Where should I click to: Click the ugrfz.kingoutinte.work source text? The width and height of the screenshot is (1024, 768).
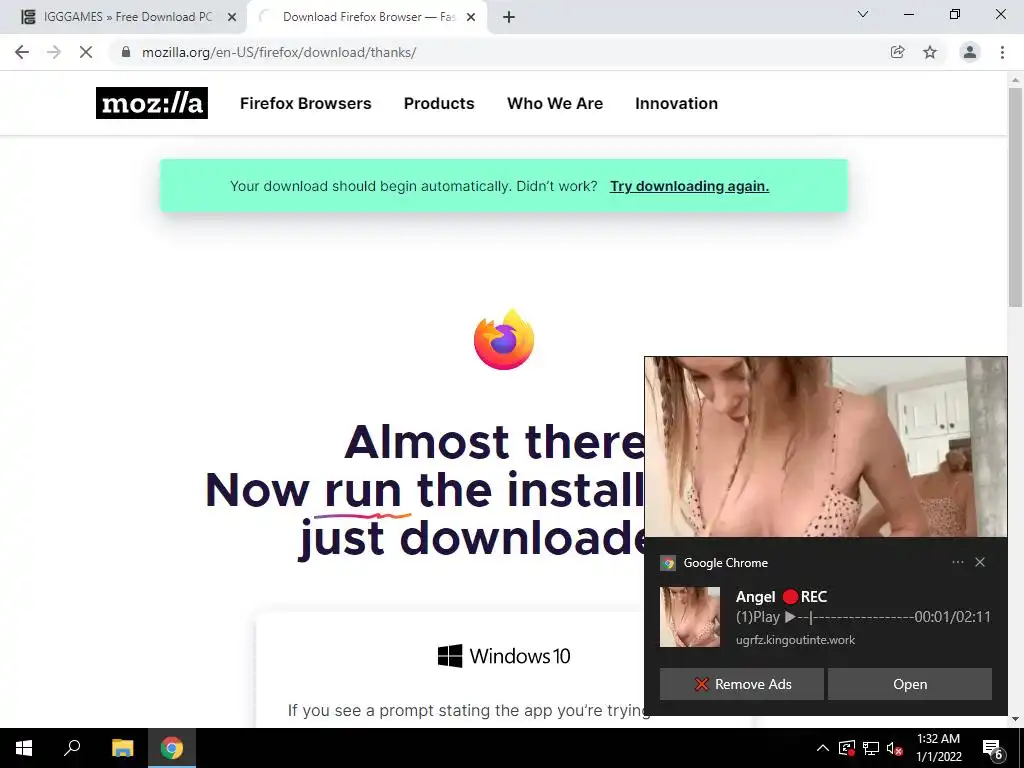coord(795,640)
